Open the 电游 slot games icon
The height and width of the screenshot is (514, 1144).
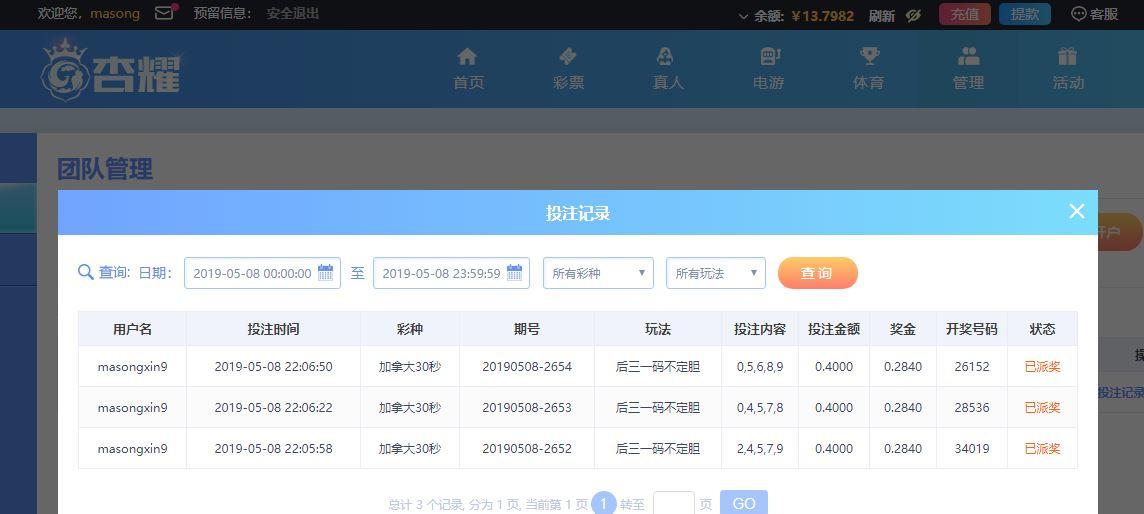pyautogui.click(x=768, y=57)
